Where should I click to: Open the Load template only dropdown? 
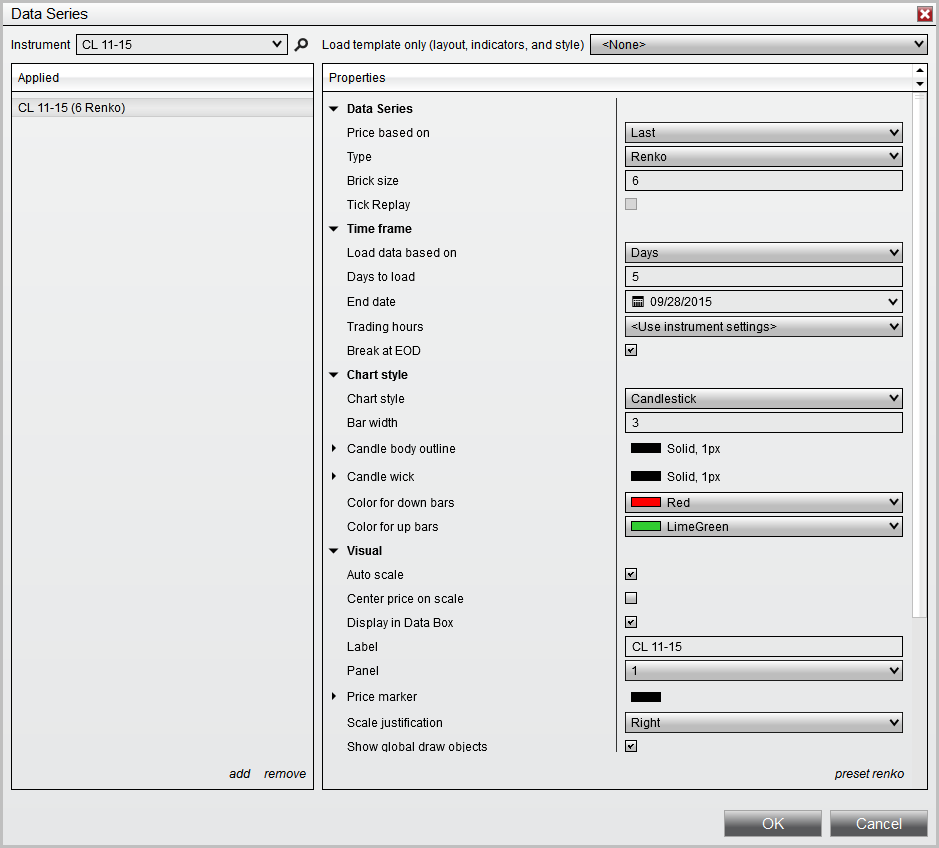click(x=759, y=44)
